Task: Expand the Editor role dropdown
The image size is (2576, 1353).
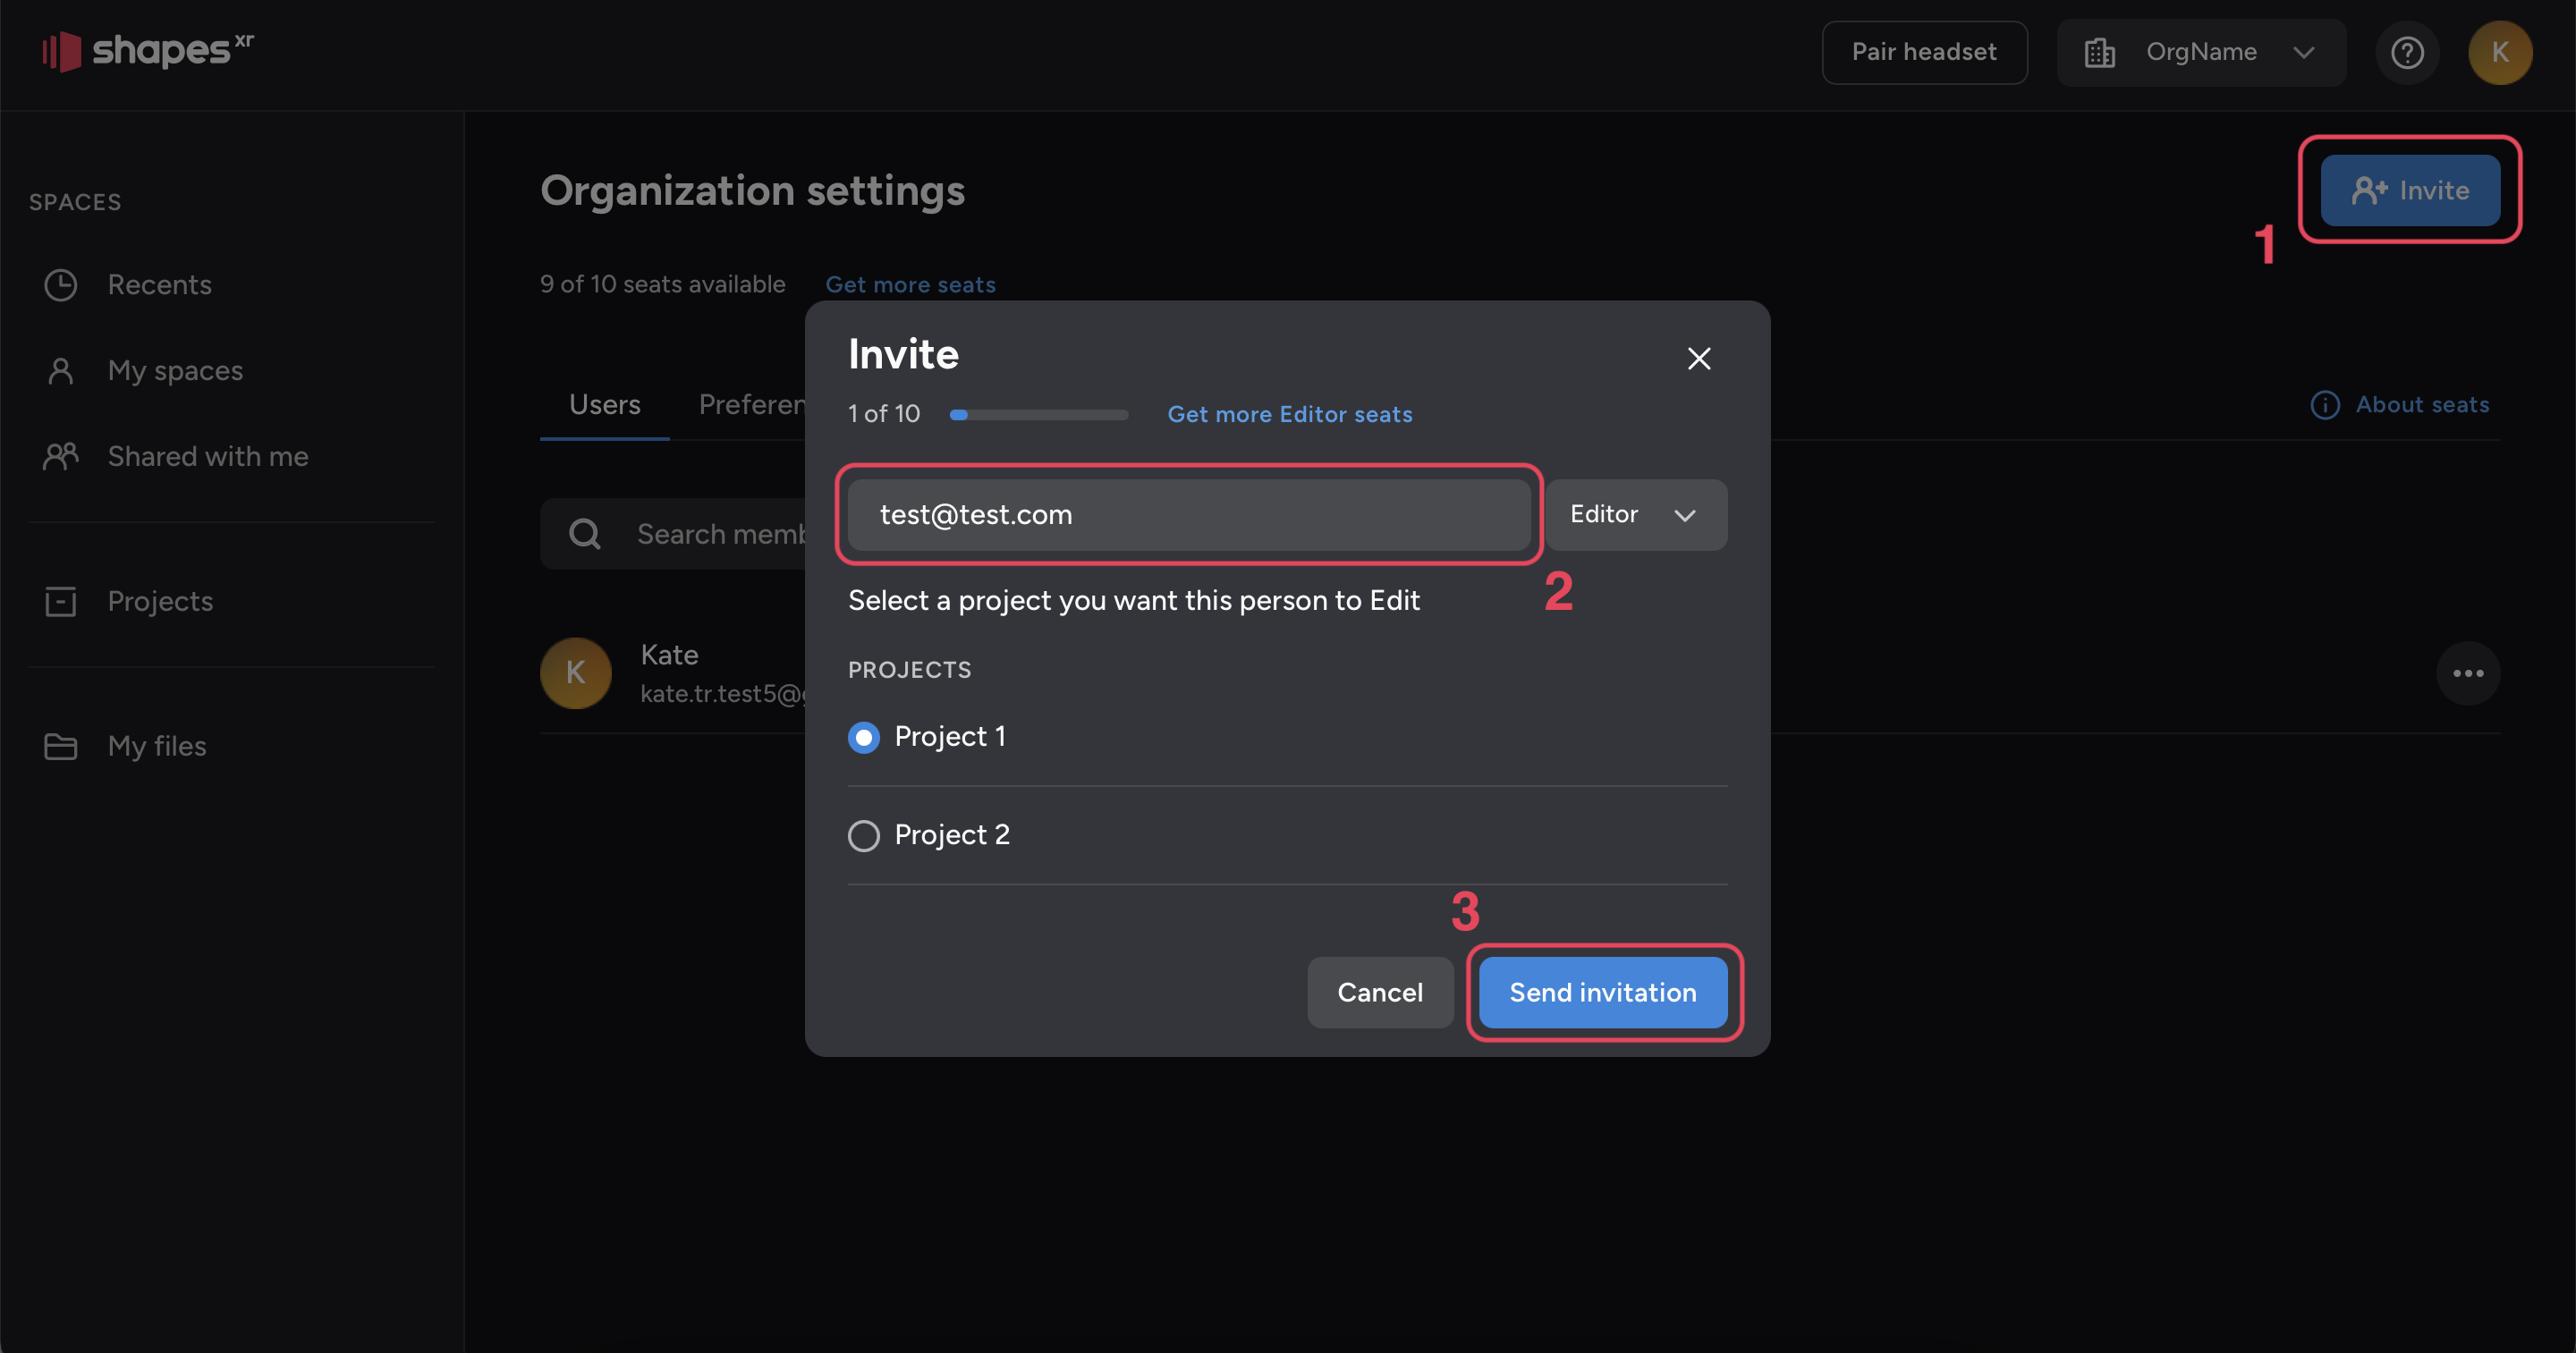Action: coord(1634,514)
